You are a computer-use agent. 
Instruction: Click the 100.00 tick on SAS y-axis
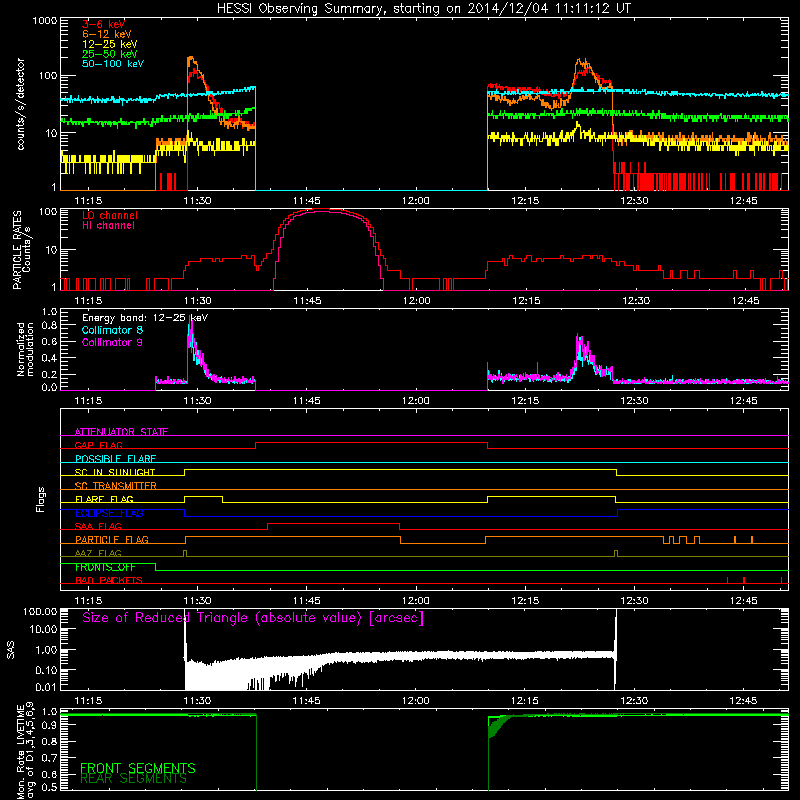coord(40,611)
